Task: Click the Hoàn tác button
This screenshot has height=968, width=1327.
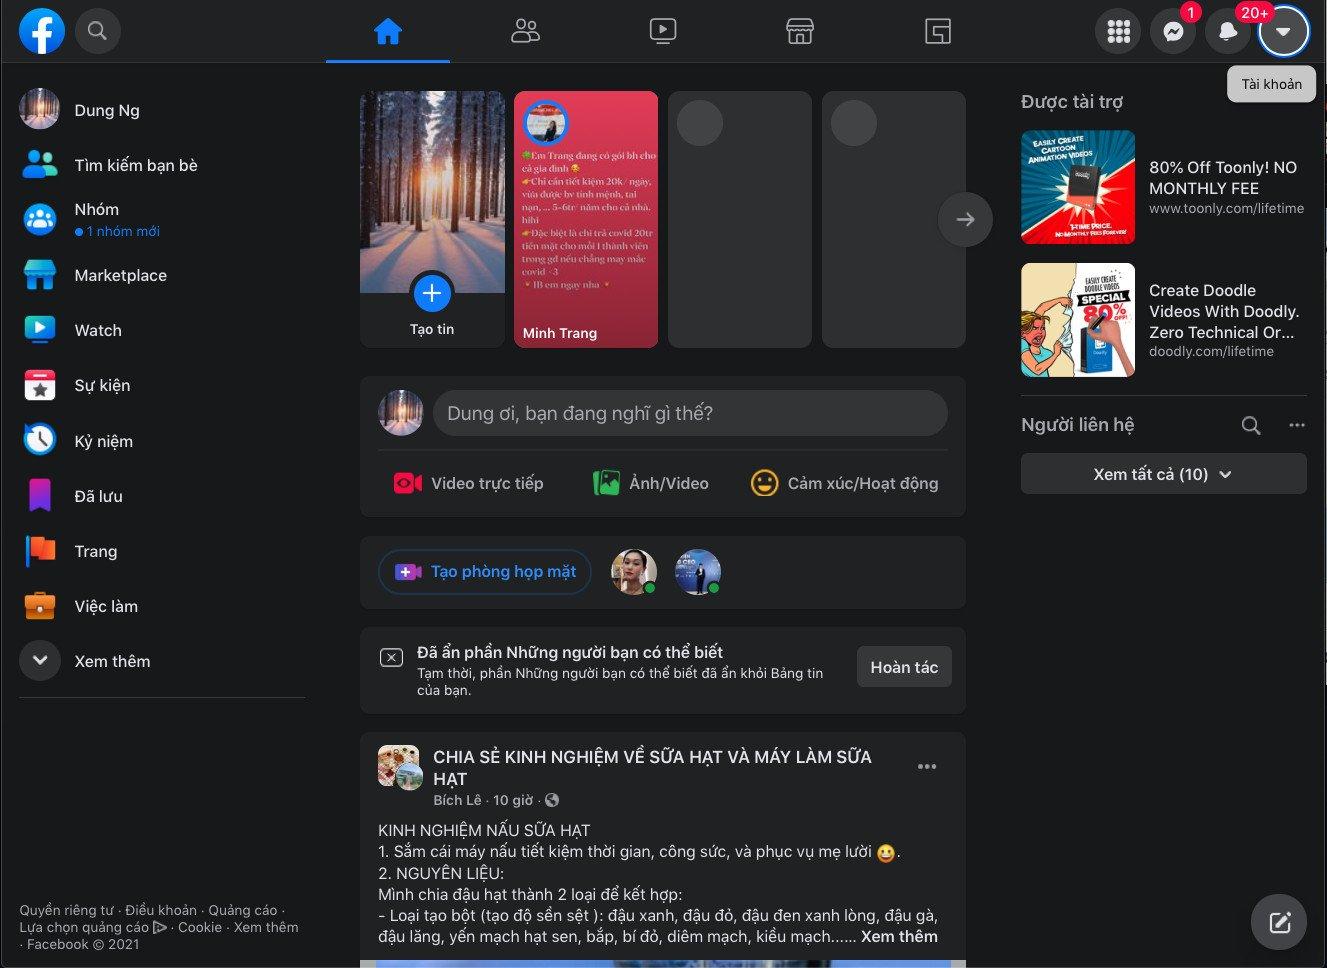Action: pos(904,667)
